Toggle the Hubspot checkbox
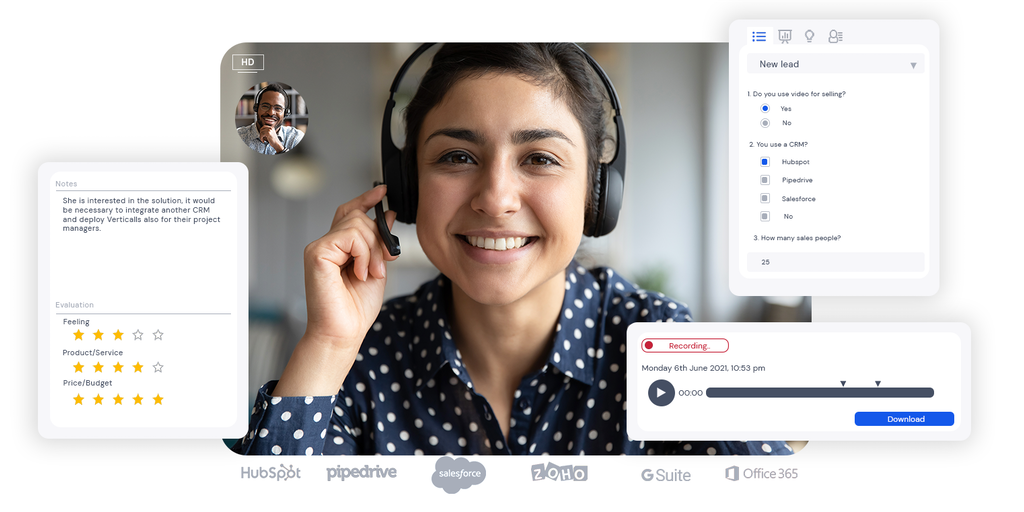This screenshot has height=512, width=1024. coord(765,162)
